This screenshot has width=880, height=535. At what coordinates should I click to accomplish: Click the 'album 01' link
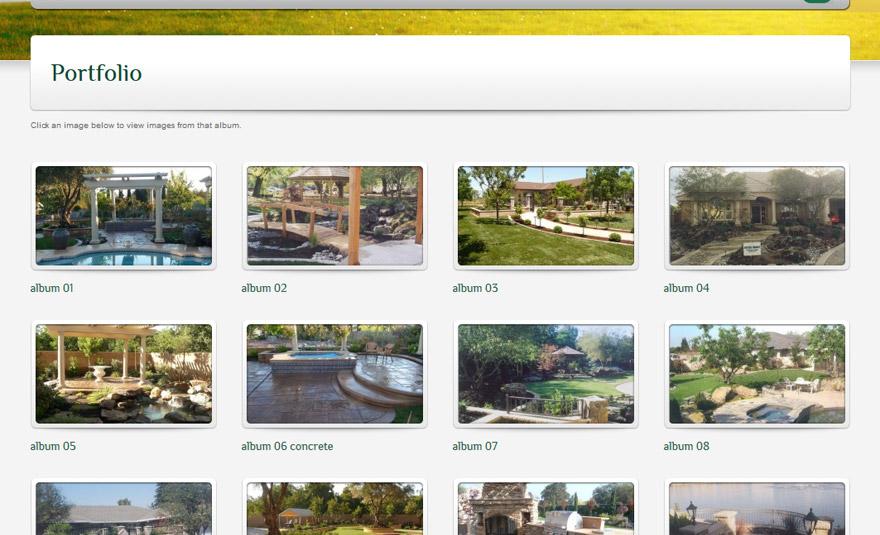[x=52, y=288]
